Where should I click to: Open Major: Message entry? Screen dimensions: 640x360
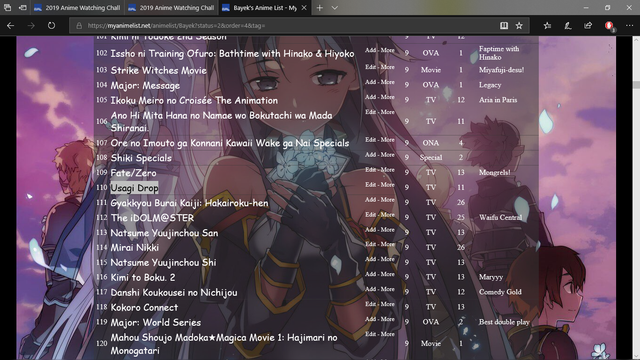[x=145, y=86]
